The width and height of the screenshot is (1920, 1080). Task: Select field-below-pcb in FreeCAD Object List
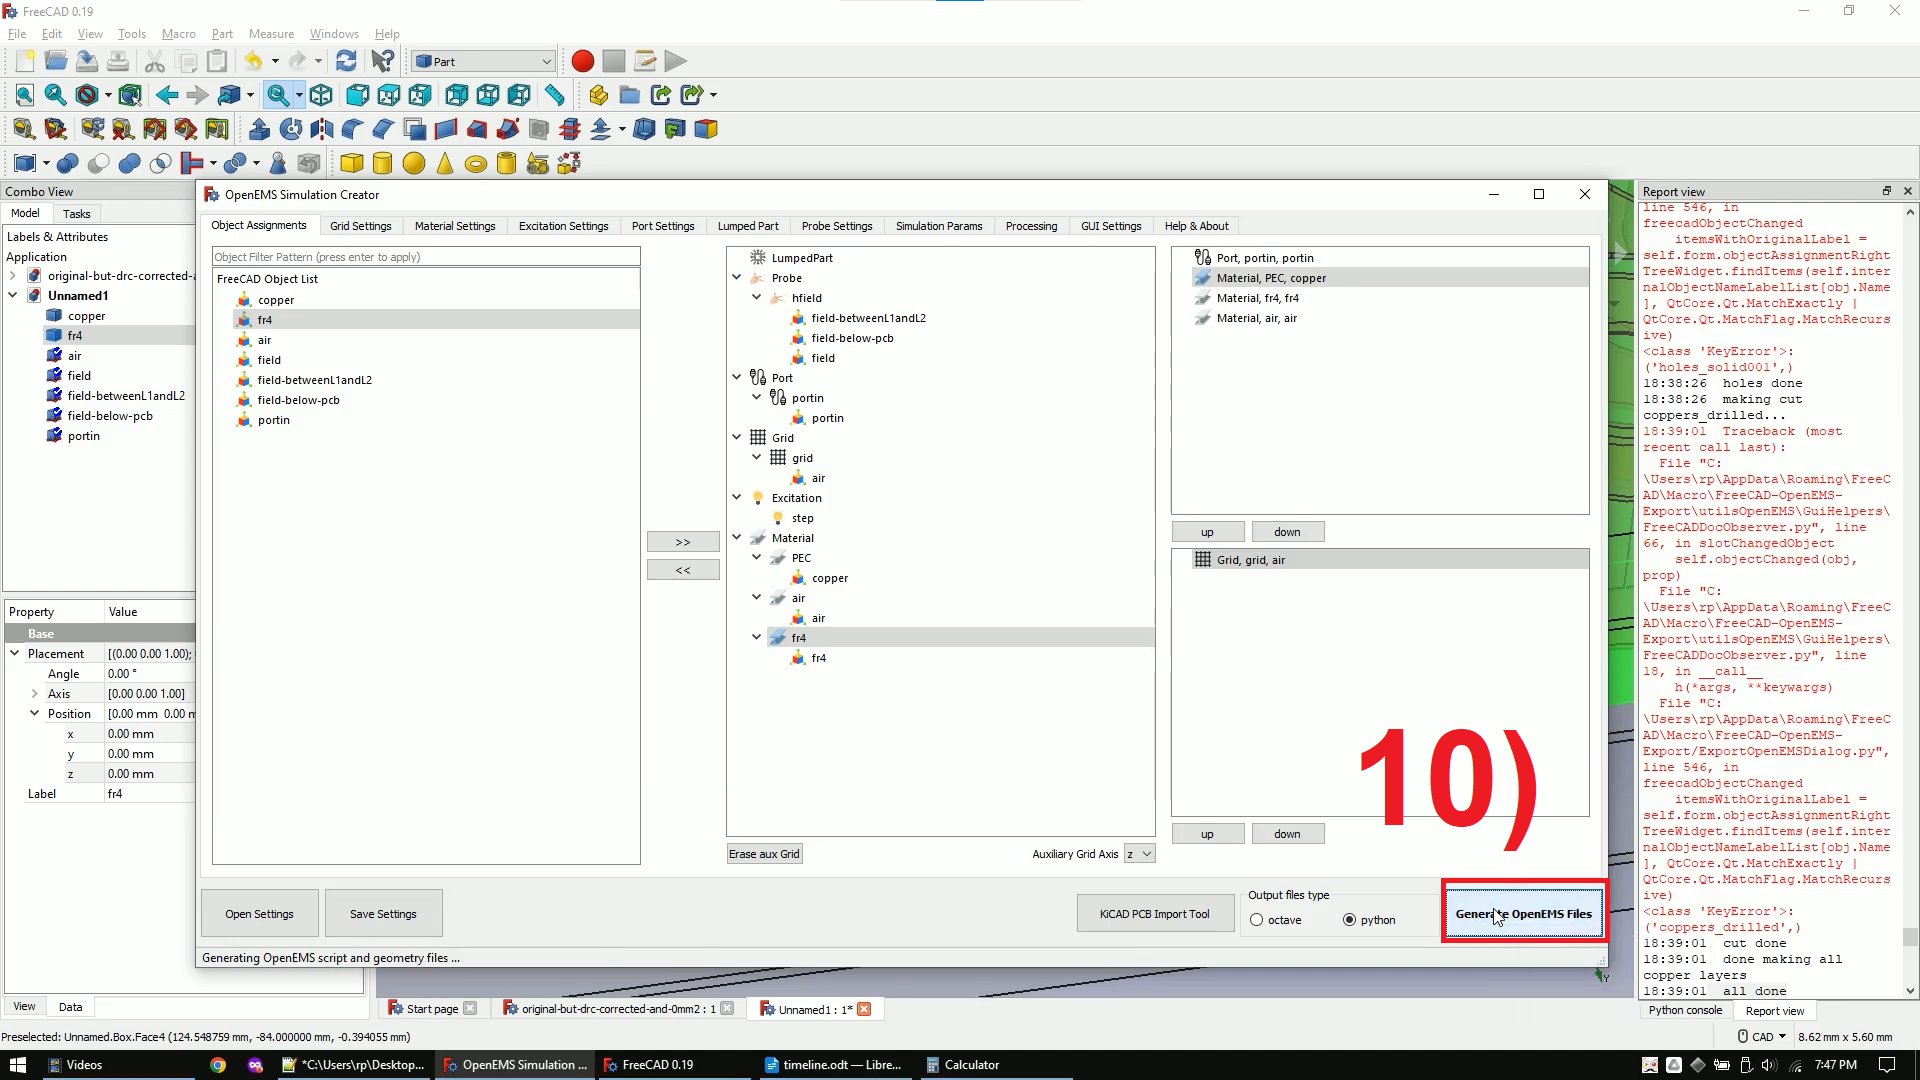[298, 400]
